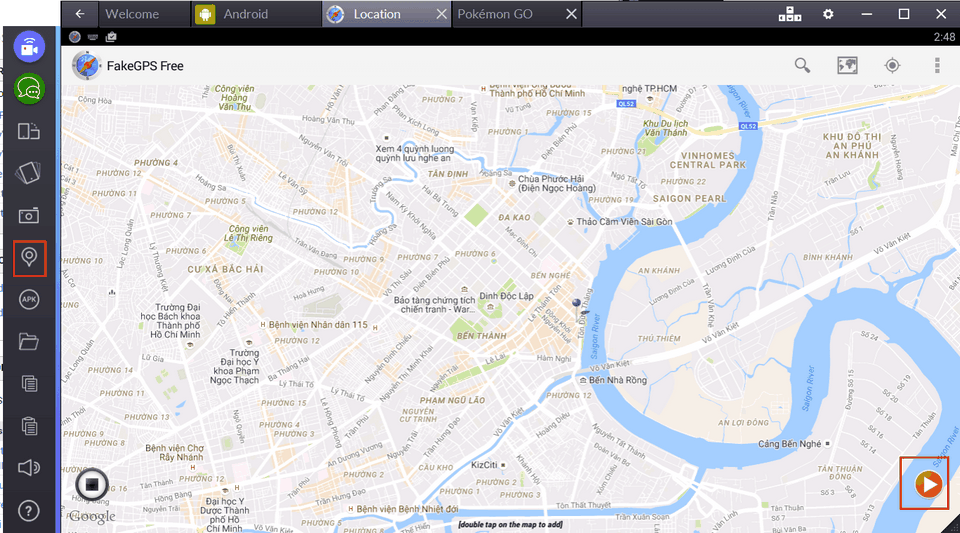The height and width of the screenshot is (533, 960).
Task: Stop fake location with the stop button
Action: tap(92, 485)
